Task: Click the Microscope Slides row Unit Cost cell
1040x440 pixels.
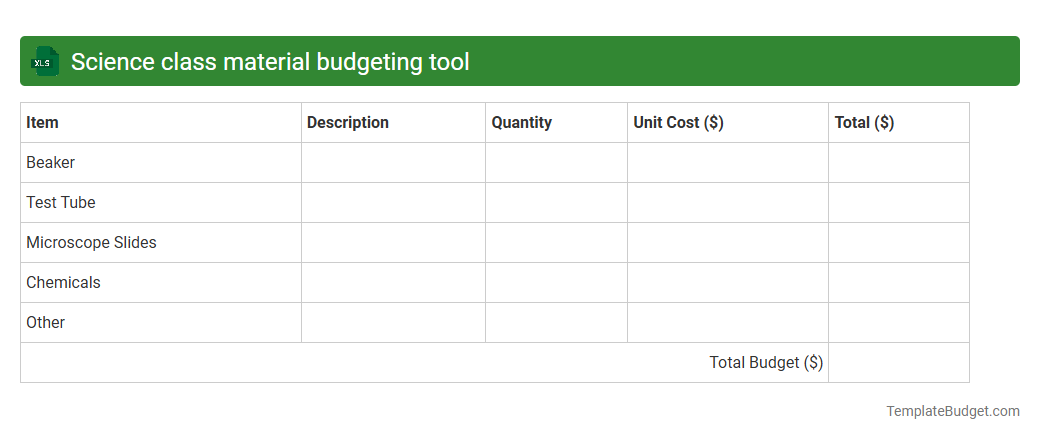Action: pos(728,242)
